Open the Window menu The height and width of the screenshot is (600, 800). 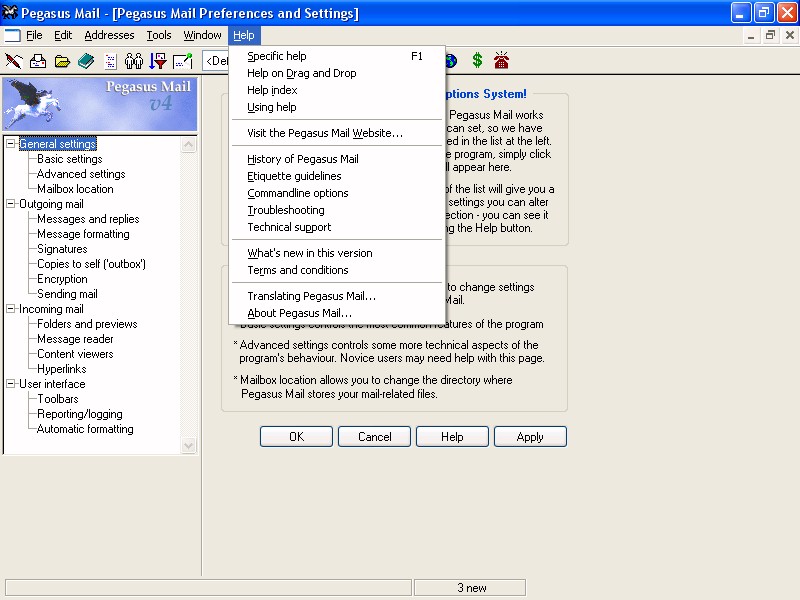(x=202, y=35)
